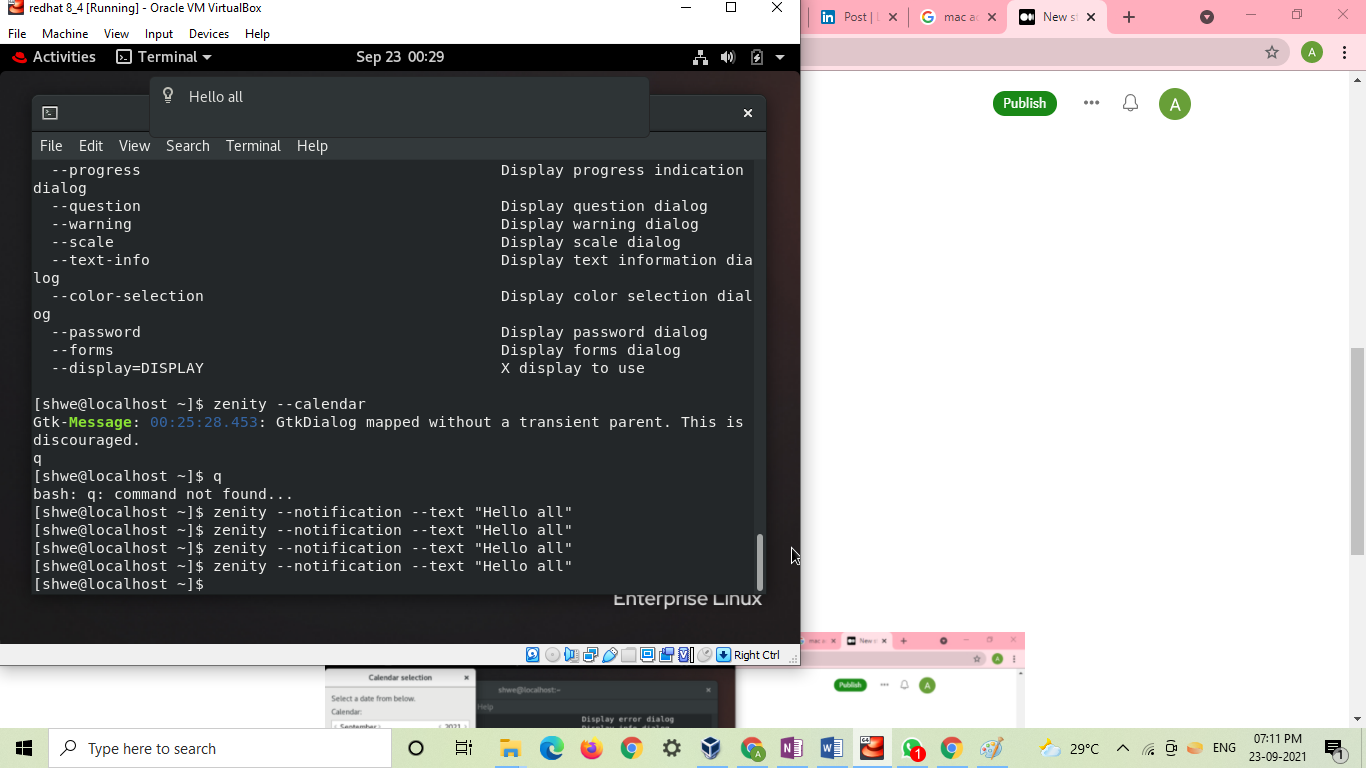Image resolution: width=1366 pixels, height=768 pixels.
Task: Open the Search menu in the terminal window
Action: point(187,146)
